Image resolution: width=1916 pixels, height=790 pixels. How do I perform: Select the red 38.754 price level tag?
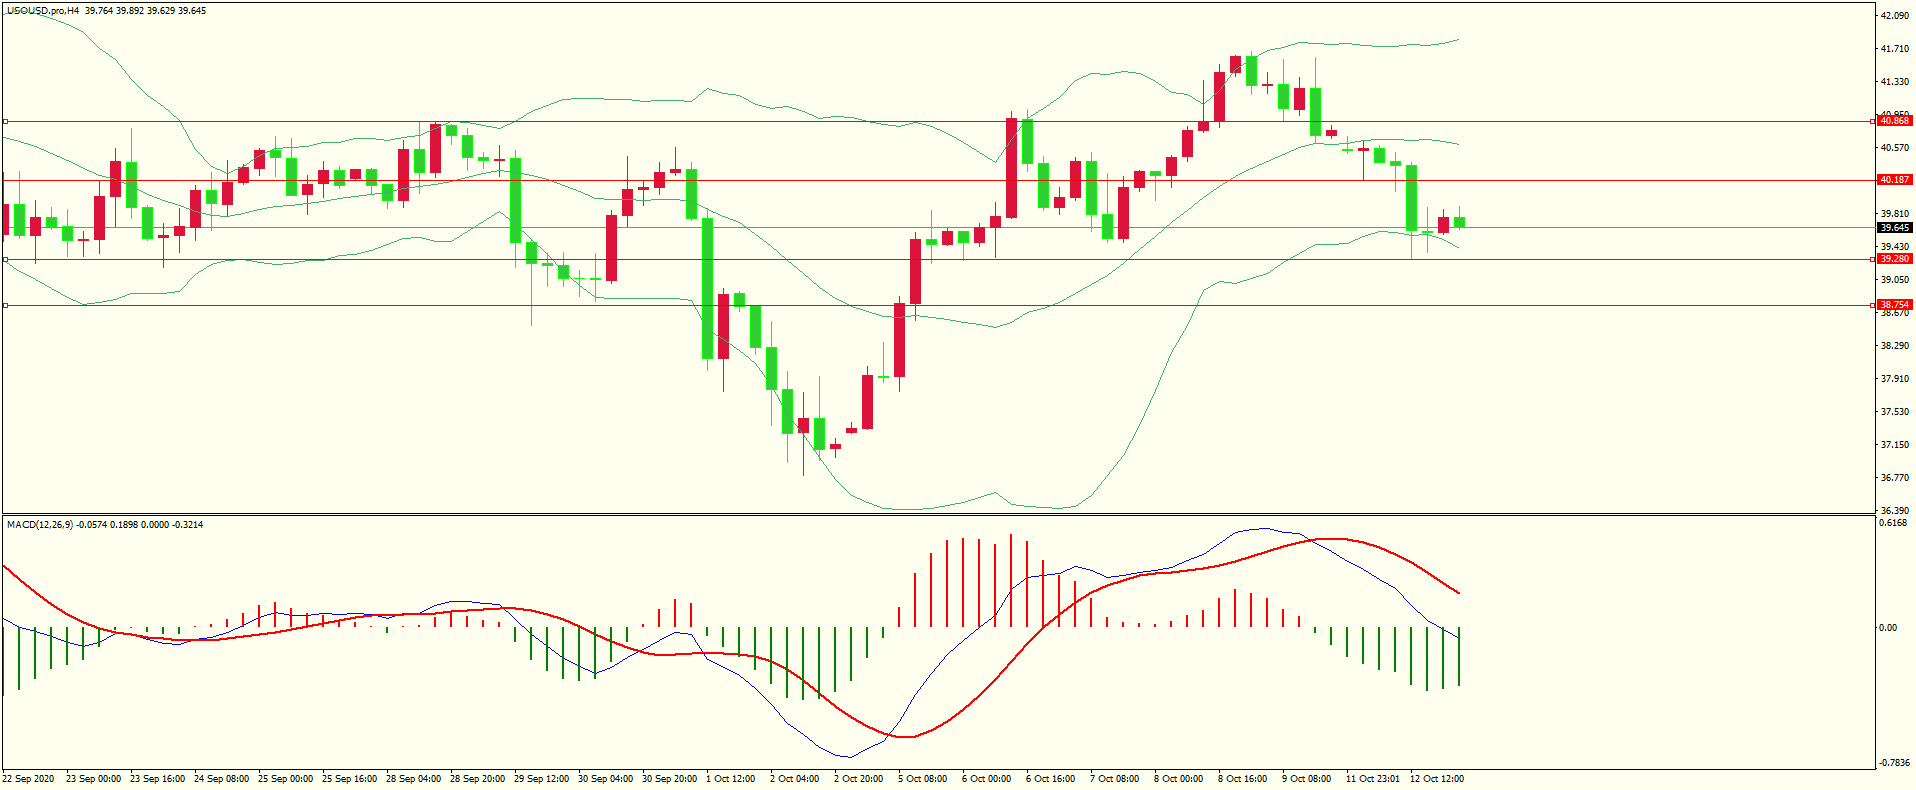(x=1895, y=305)
